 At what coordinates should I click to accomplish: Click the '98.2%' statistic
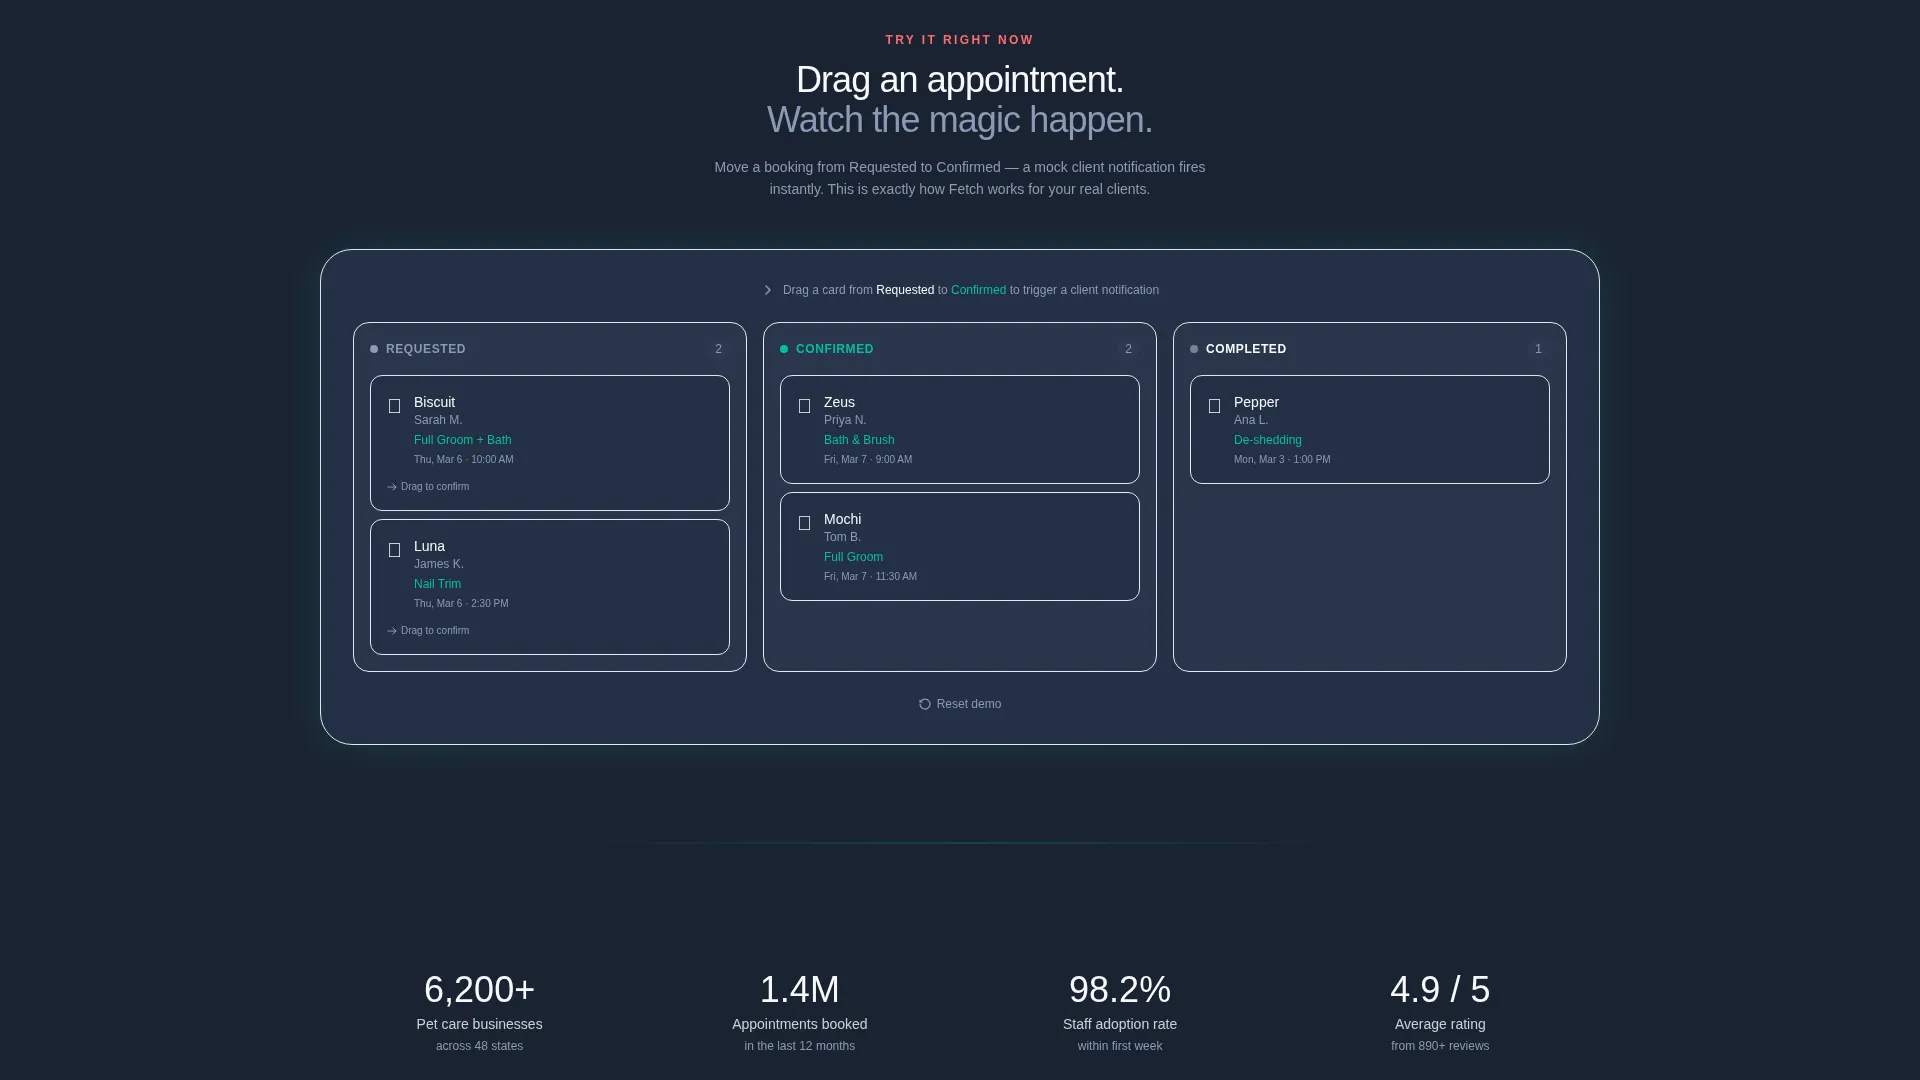[x=1120, y=990]
